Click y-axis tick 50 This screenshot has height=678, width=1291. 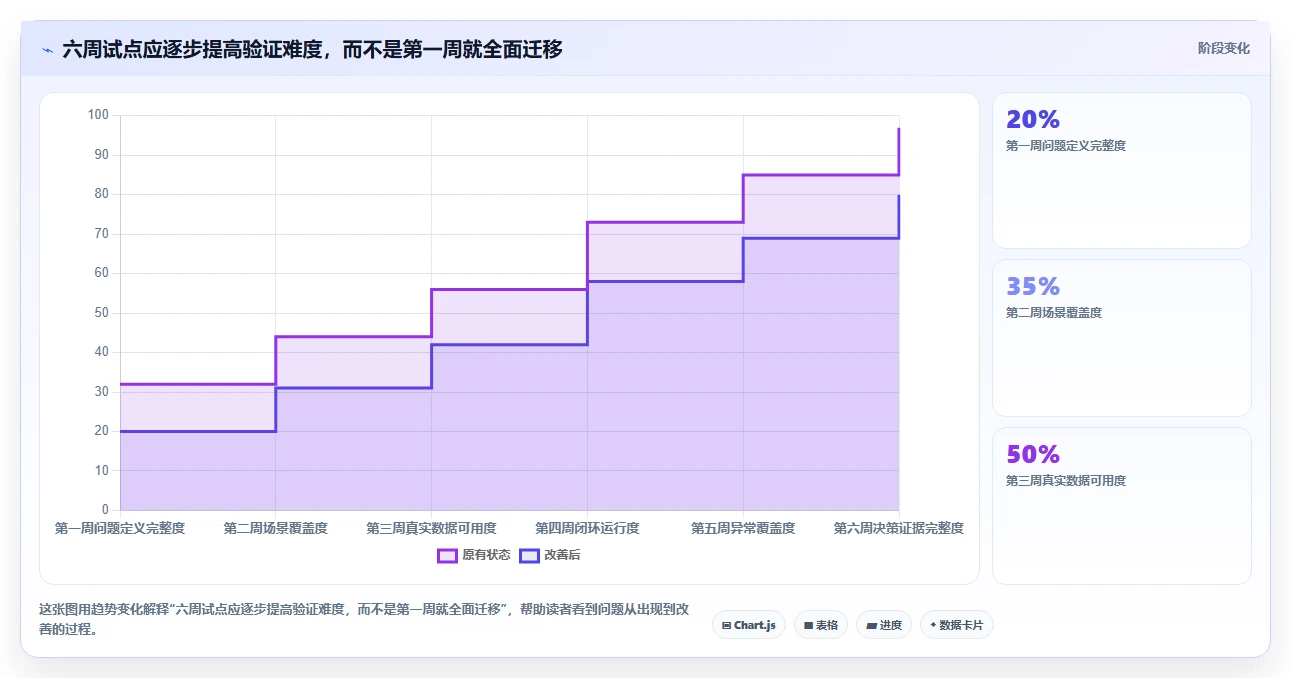click(101, 313)
